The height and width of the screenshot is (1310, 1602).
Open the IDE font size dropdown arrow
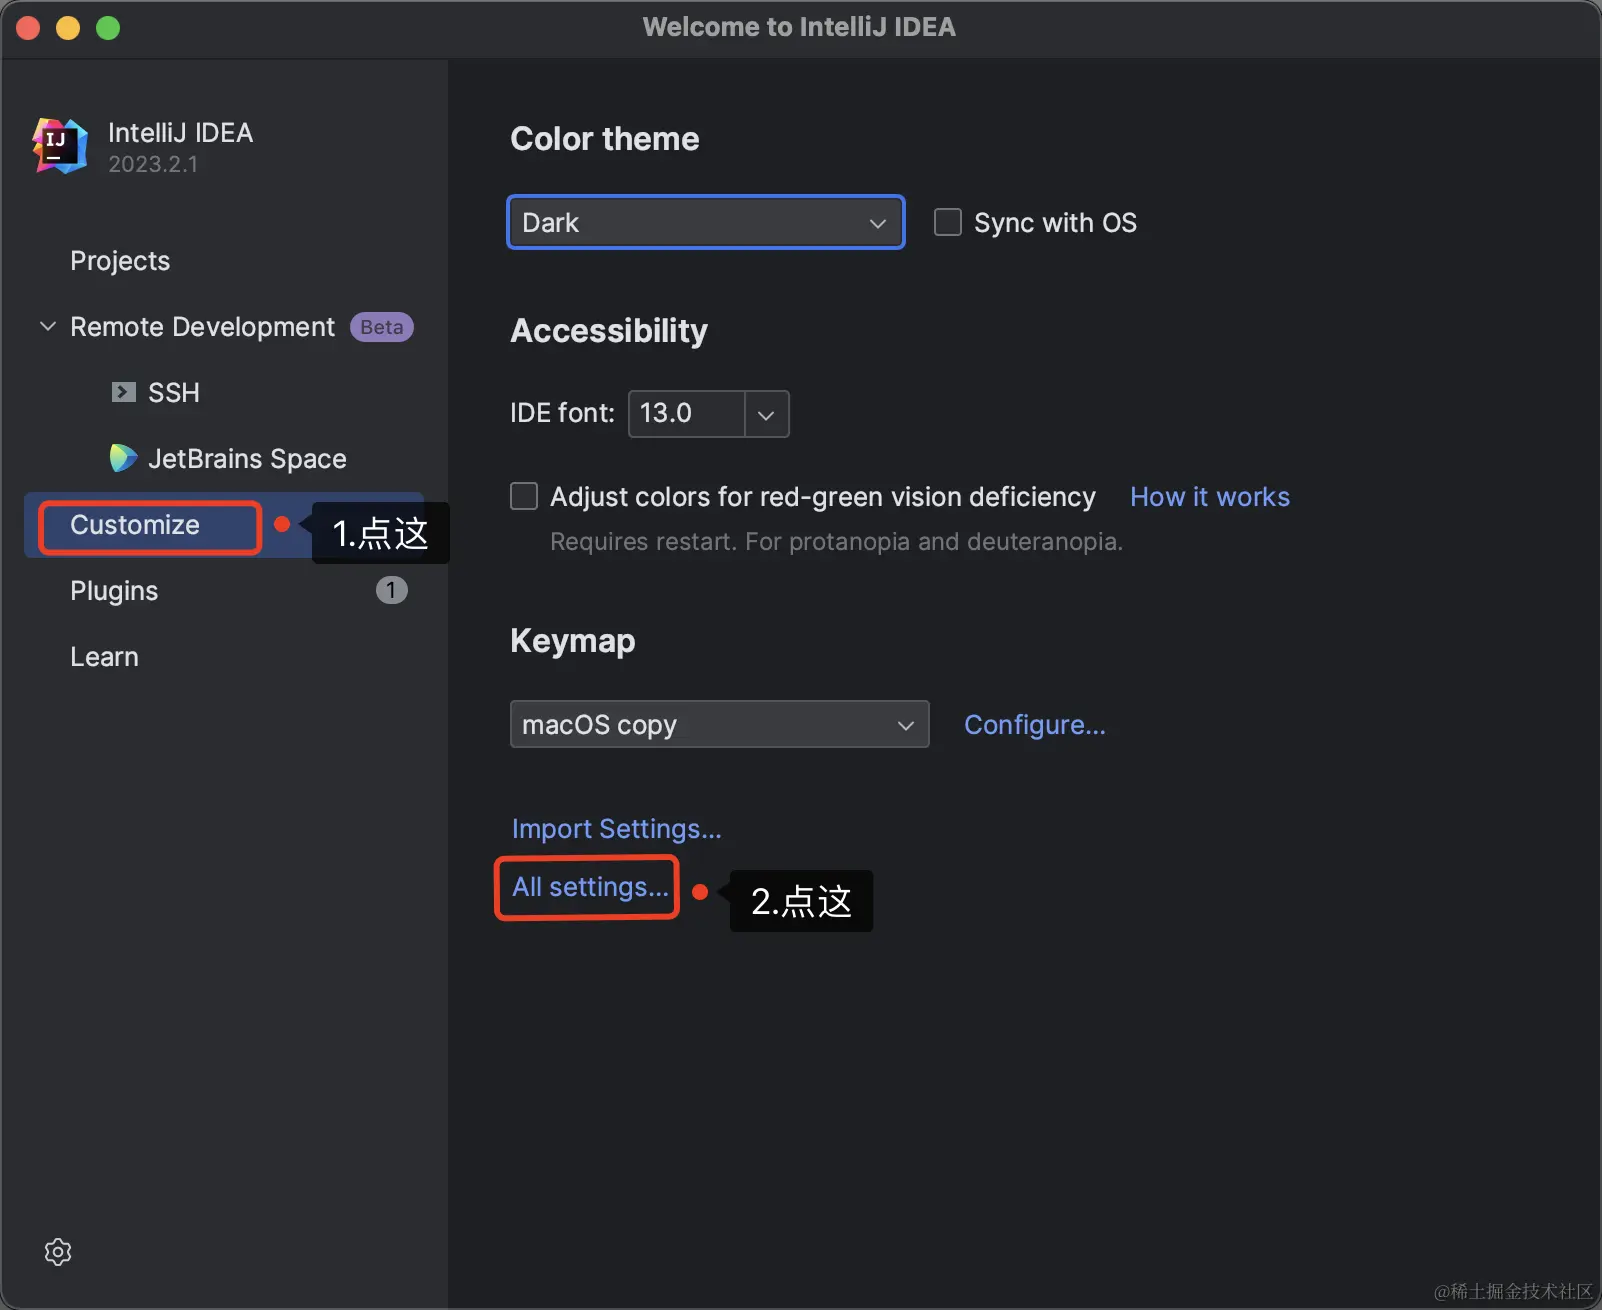(766, 414)
